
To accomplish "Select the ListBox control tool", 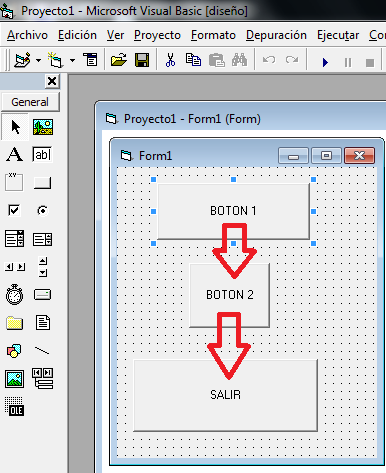I will click(x=42, y=239).
